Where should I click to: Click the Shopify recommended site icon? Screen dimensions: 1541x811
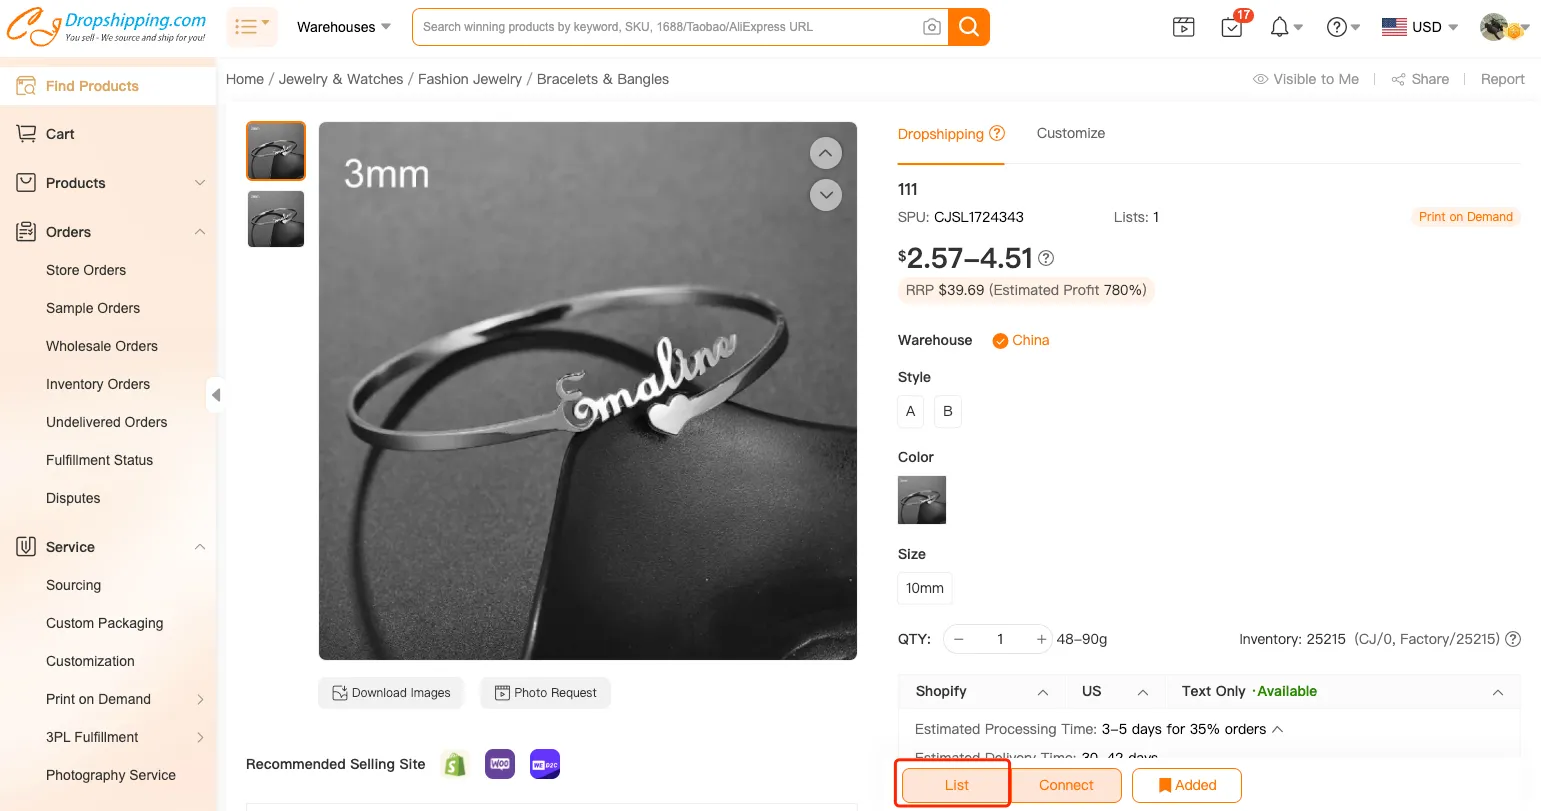click(455, 764)
